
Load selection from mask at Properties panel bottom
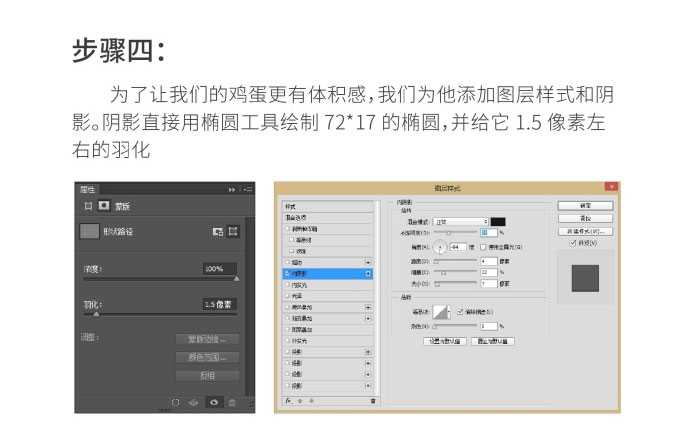176,402
